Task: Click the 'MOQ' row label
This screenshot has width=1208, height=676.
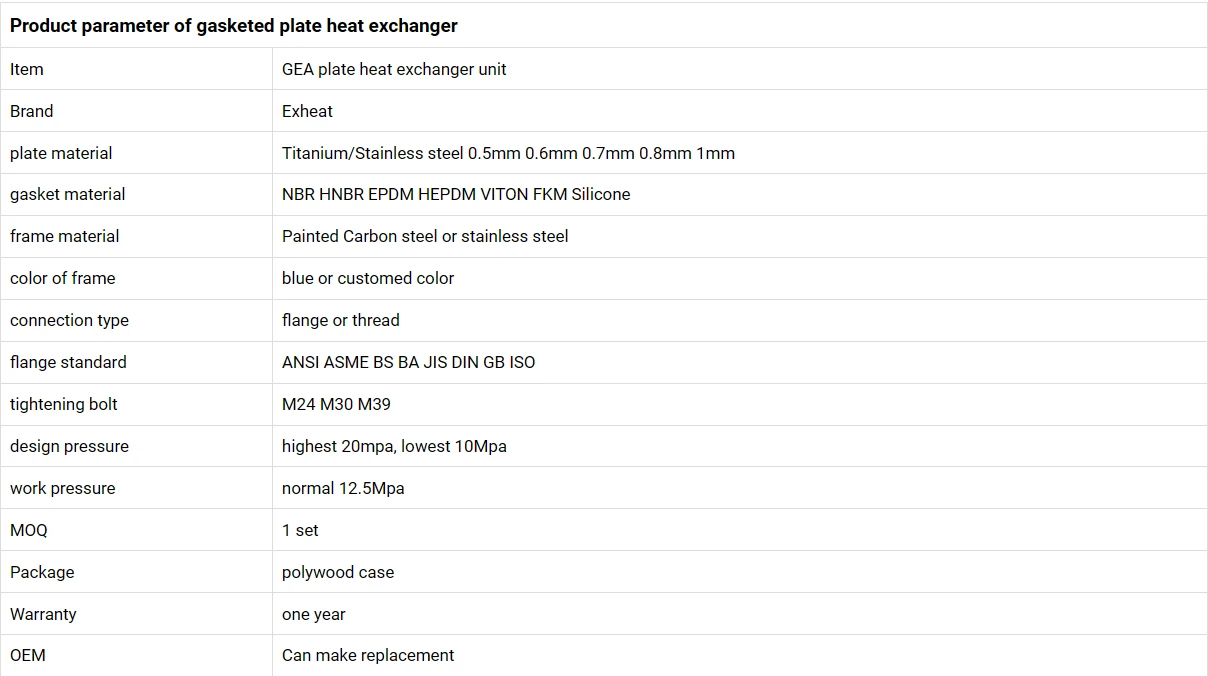Action: tap(29, 530)
